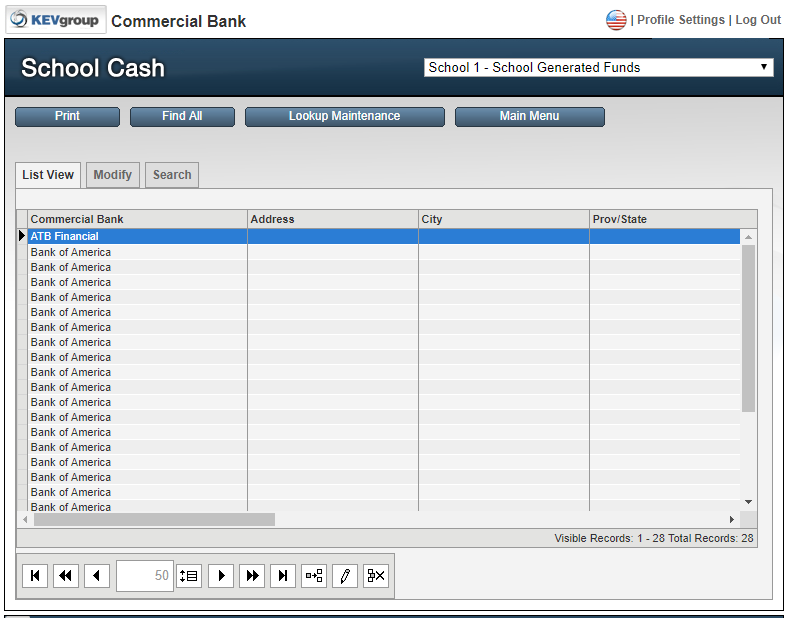Click the Find All button
This screenshot has width=789, height=618.
click(182, 116)
